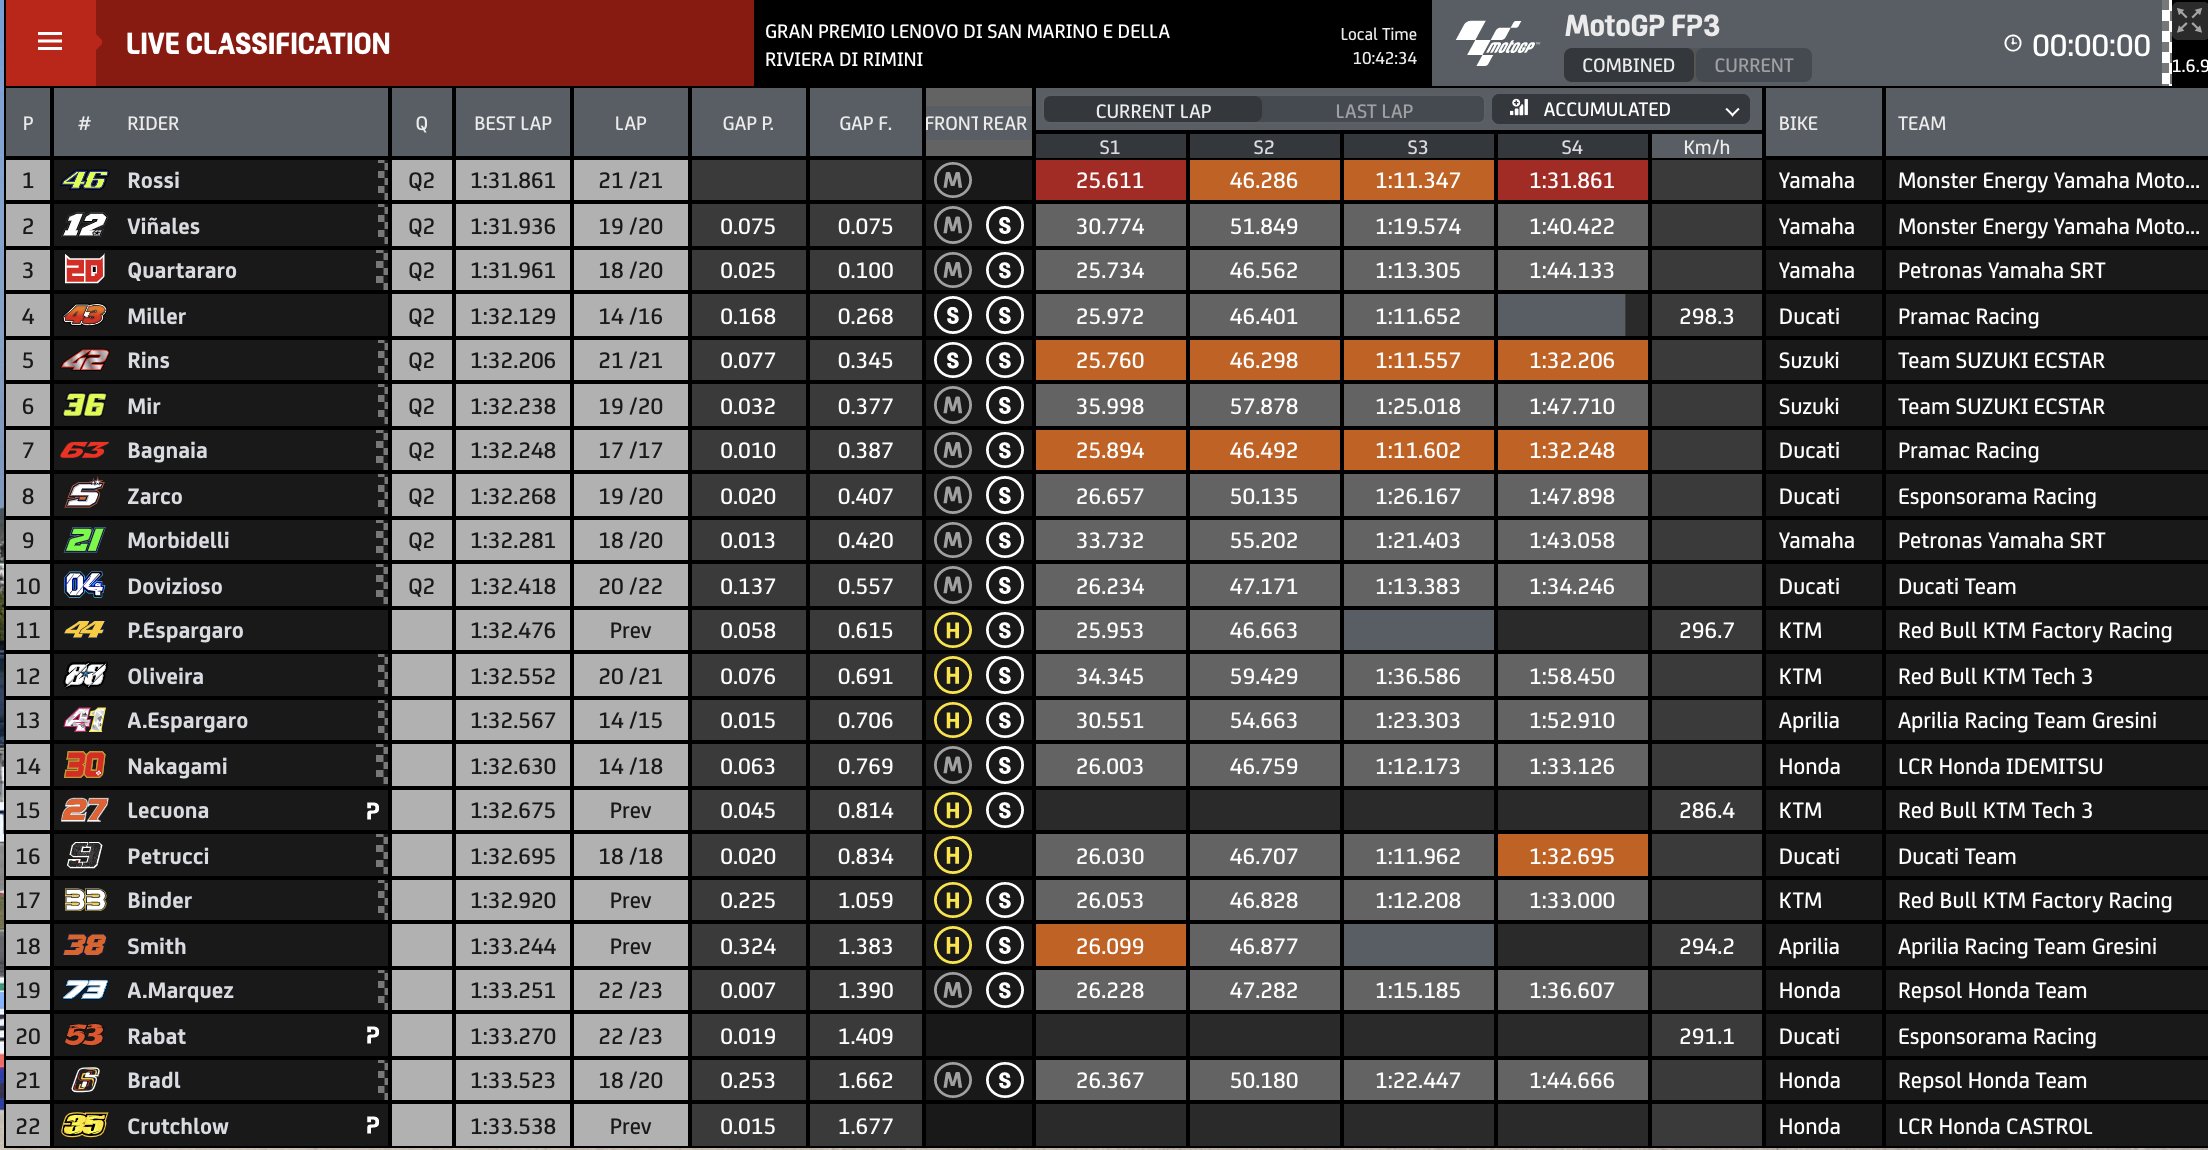Click A.Marquez's rear soft tyre icon
Viewport: 2208px width, 1150px height.
1005,991
